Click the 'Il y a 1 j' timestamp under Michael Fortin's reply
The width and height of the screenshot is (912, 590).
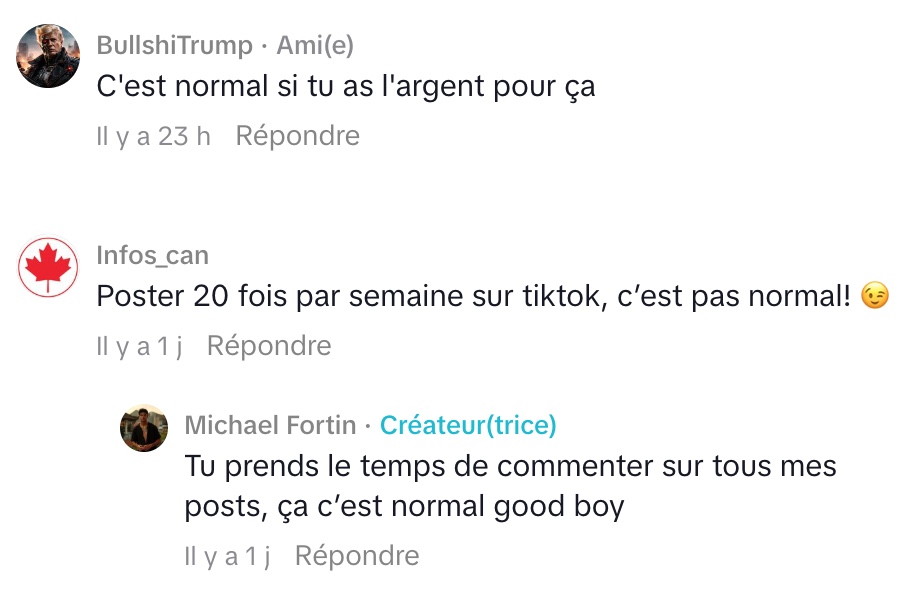point(227,556)
